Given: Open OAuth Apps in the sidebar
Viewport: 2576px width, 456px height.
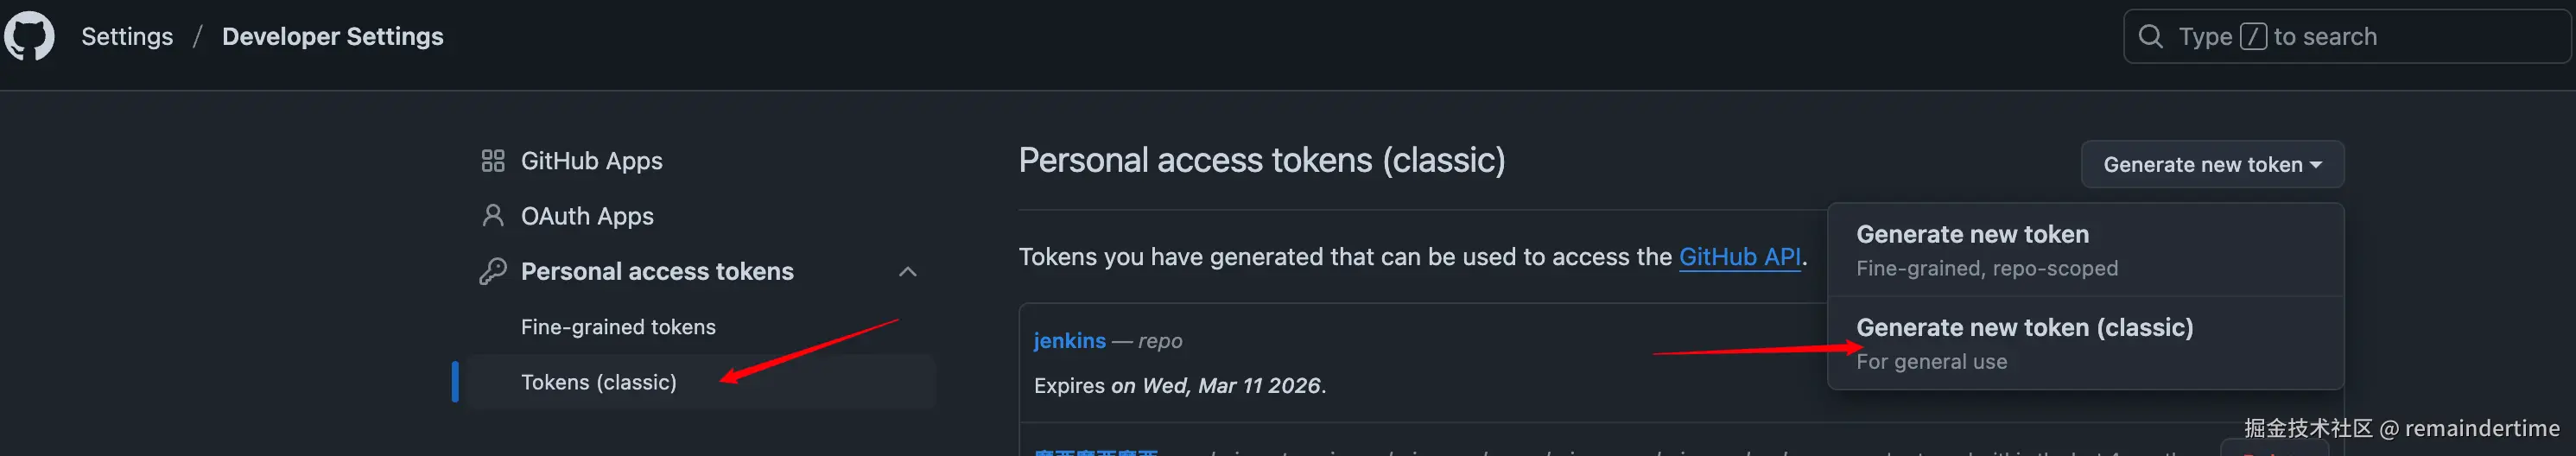Looking at the screenshot, I should coord(587,216).
